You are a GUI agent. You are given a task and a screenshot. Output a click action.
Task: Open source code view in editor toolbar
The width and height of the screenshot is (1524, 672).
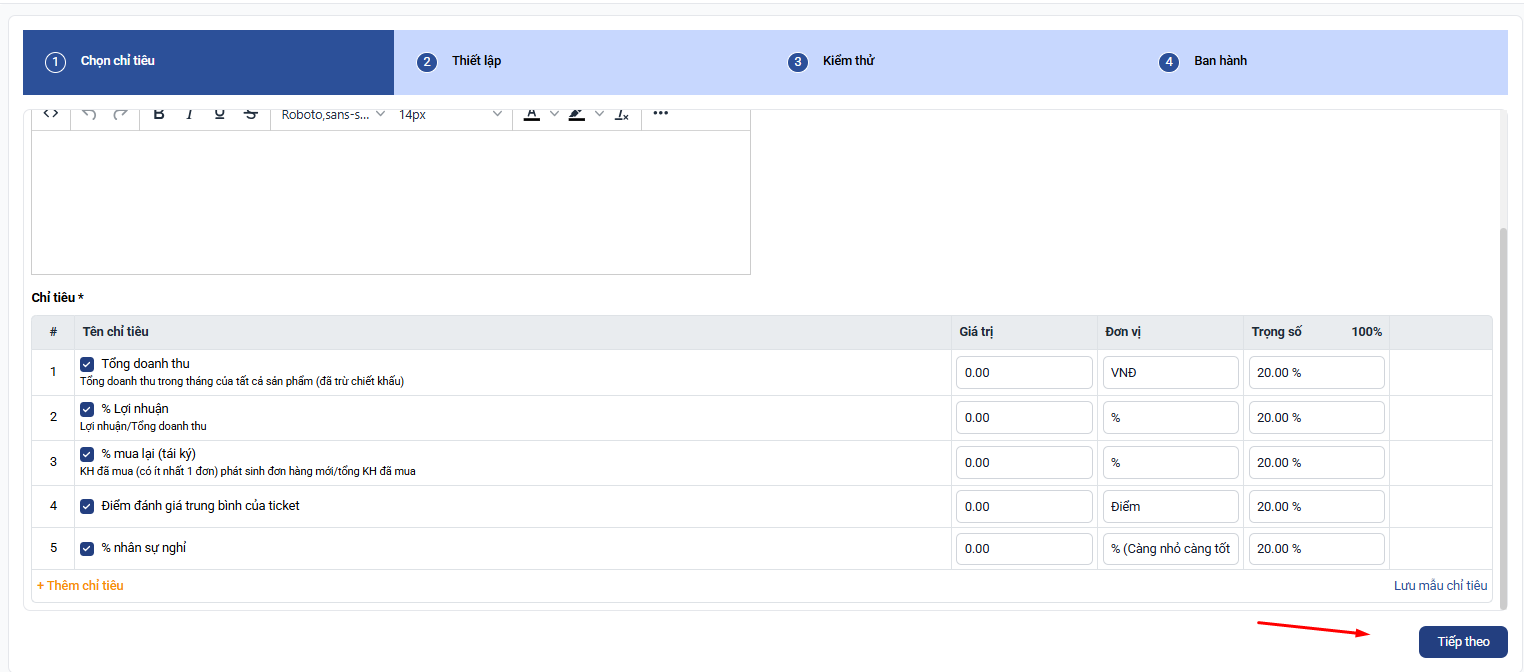click(x=51, y=114)
